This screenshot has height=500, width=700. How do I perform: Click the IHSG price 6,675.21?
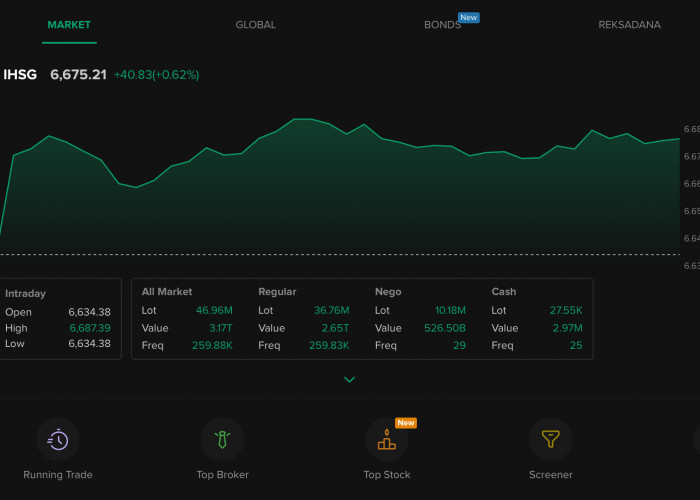[x=78, y=75]
